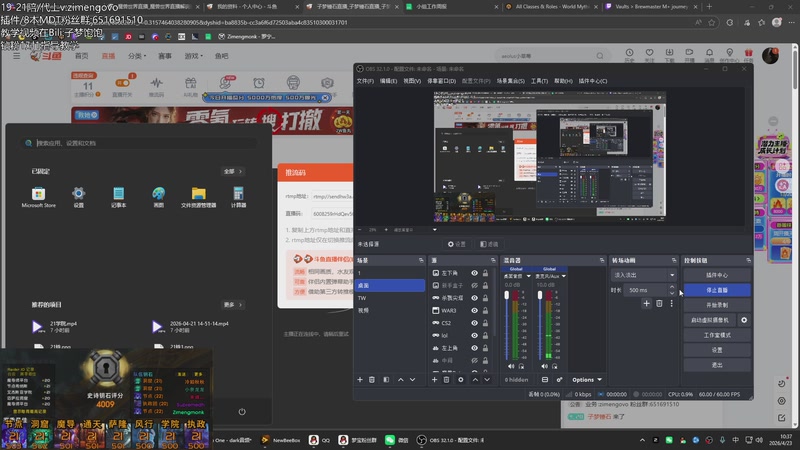This screenshot has width=800, height=450.
Task: Start the virtual camera button
Action: point(710,320)
